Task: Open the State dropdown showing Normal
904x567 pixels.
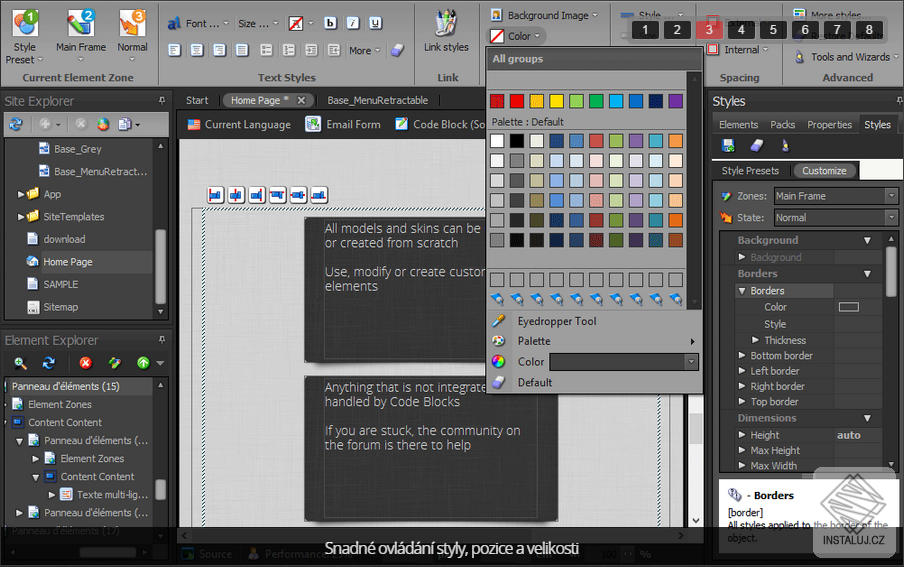Action: click(836, 217)
